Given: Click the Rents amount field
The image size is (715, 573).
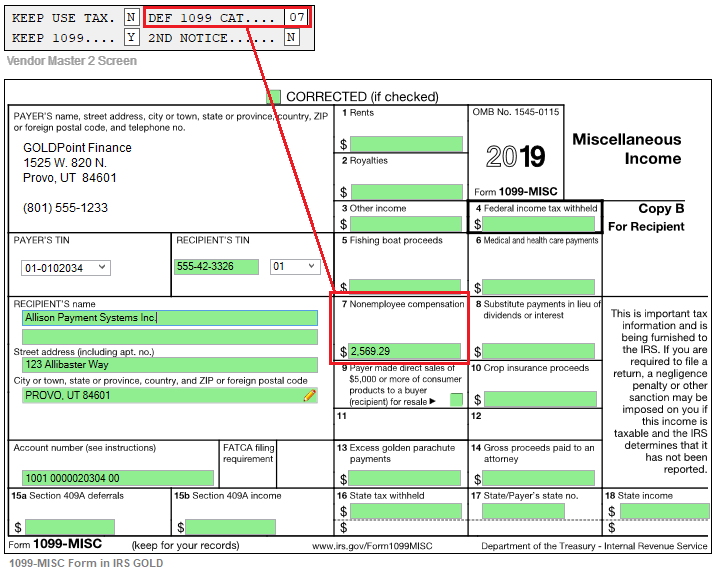Looking at the screenshot, I should point(406,144).
